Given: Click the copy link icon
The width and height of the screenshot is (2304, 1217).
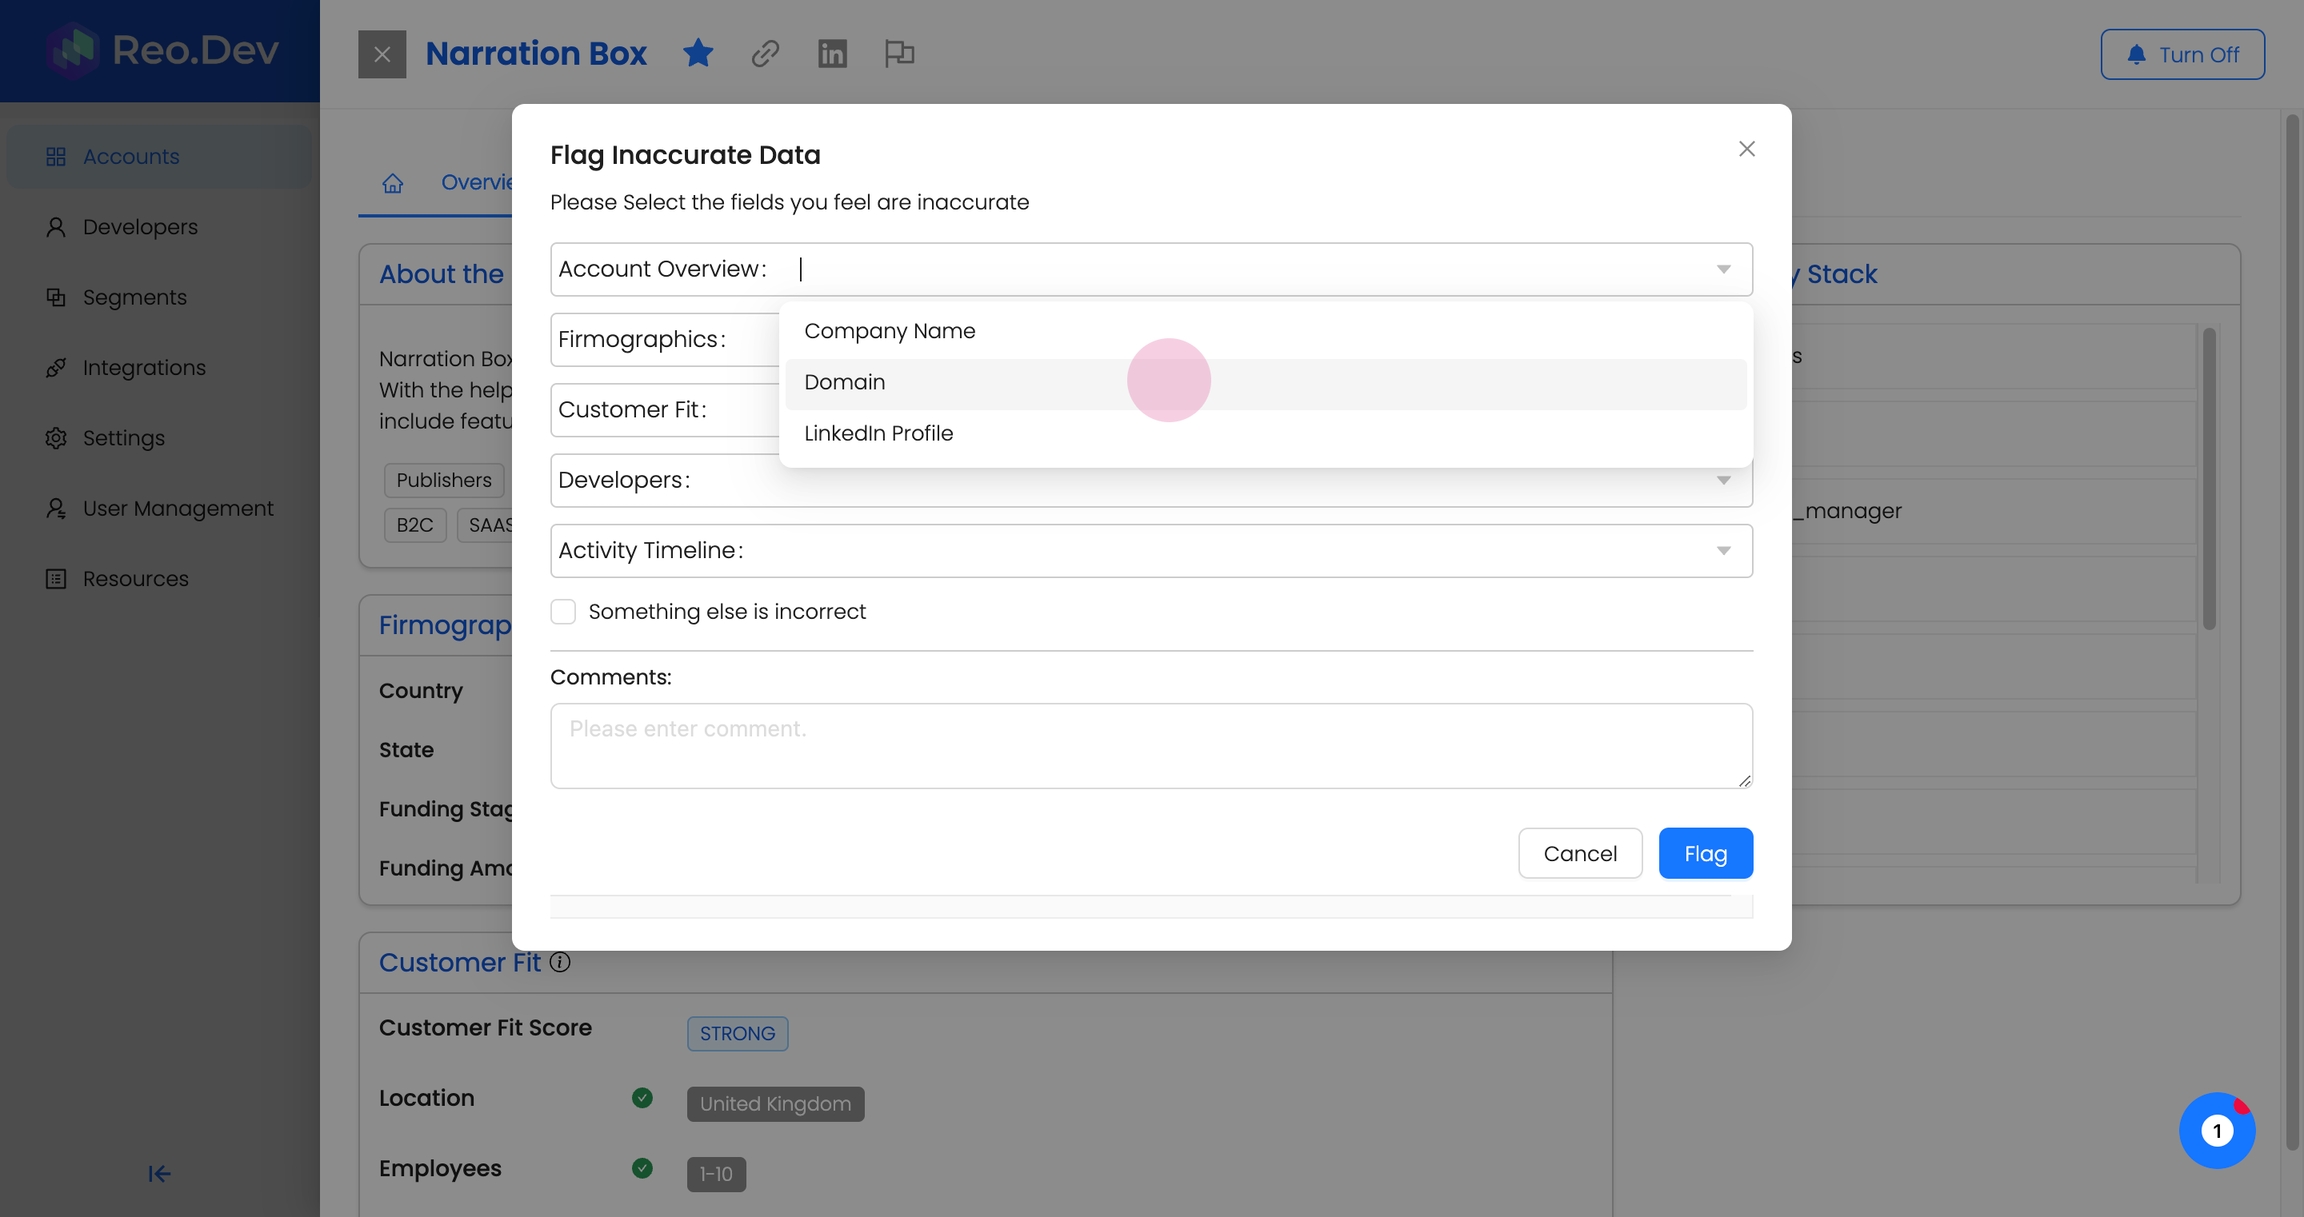Looking at the screenshot, I should 765,53.
